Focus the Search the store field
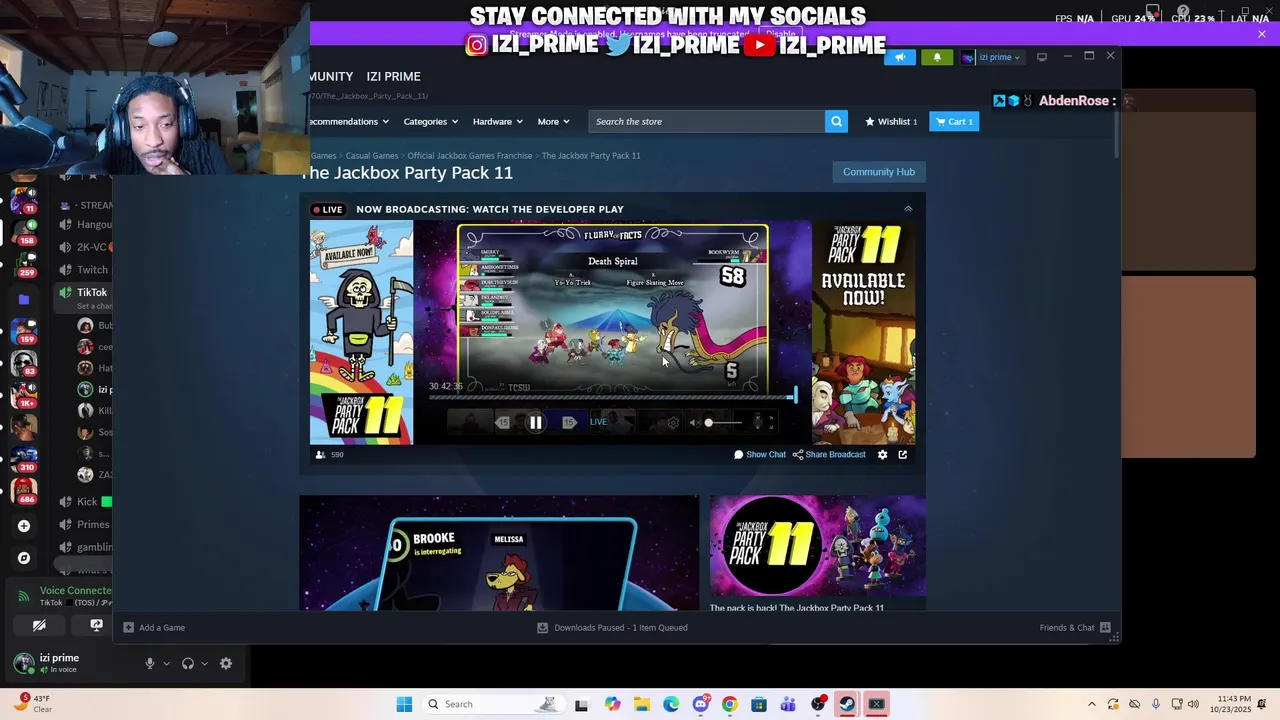Viewport: 1280px width, 720px height. click(707, 122)
